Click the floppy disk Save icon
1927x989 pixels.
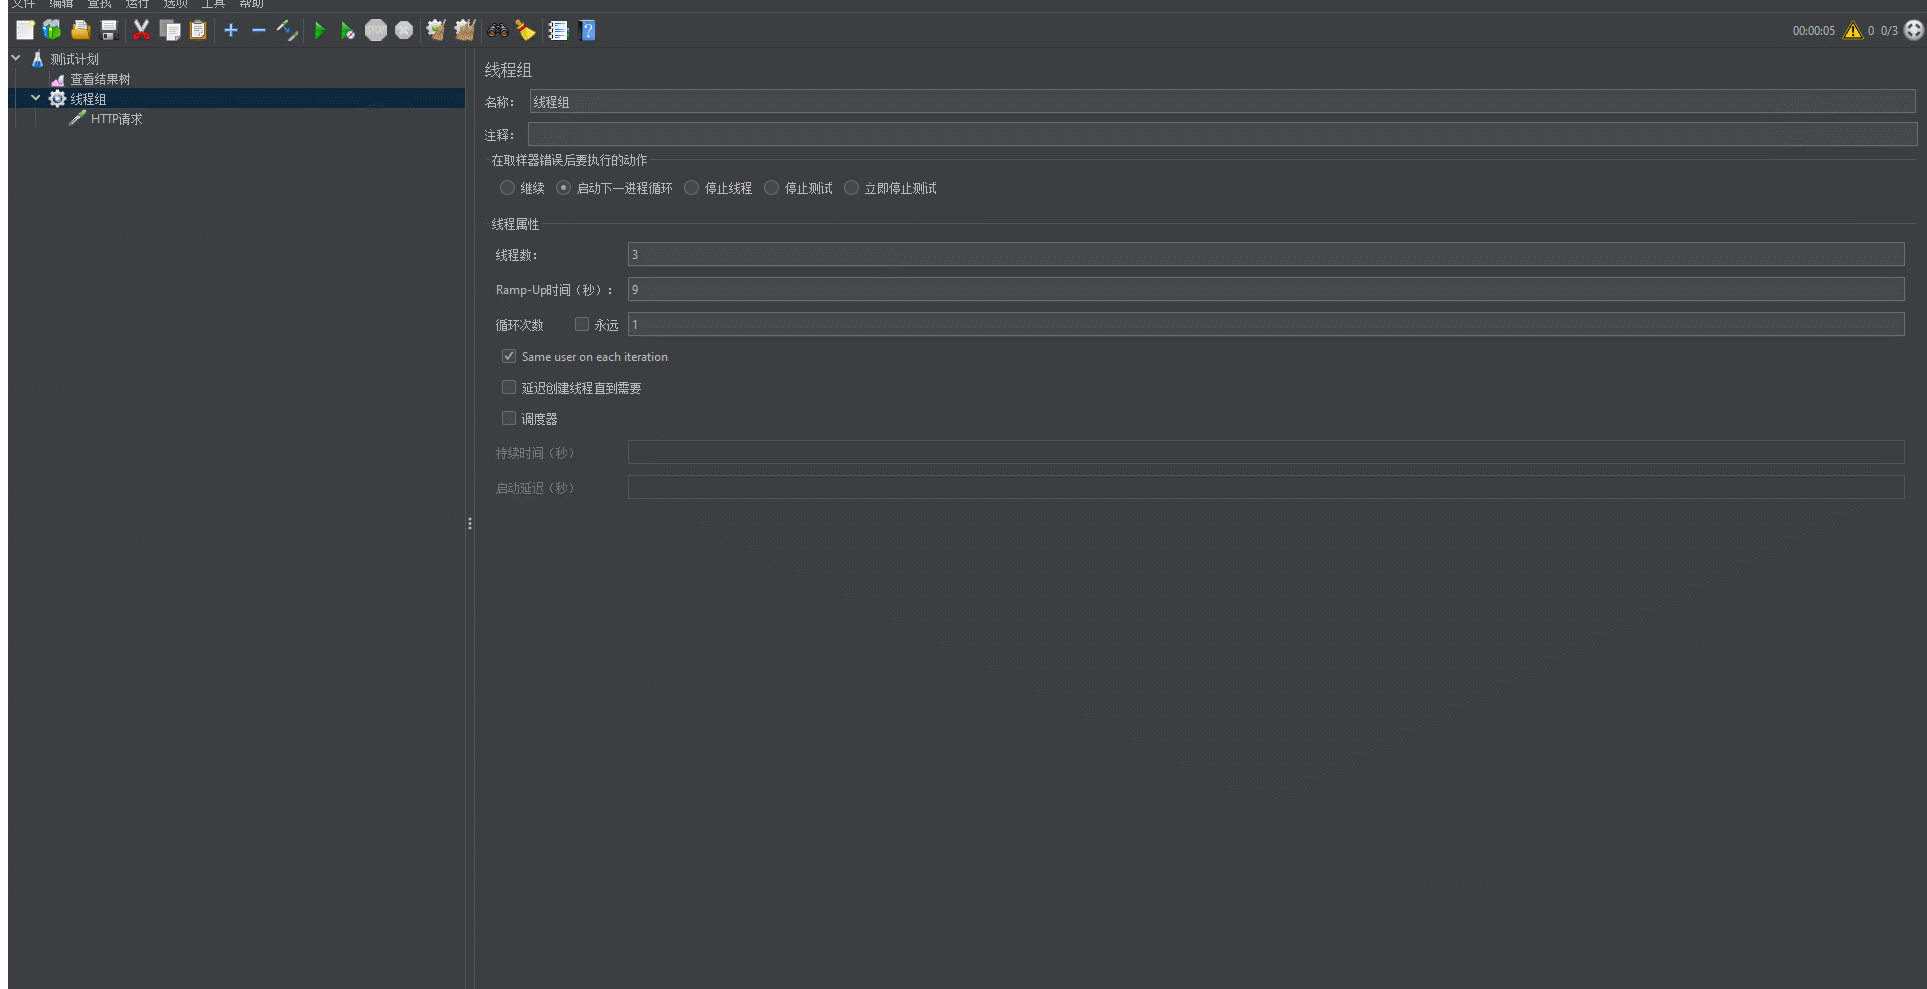[x=109, y=31]
